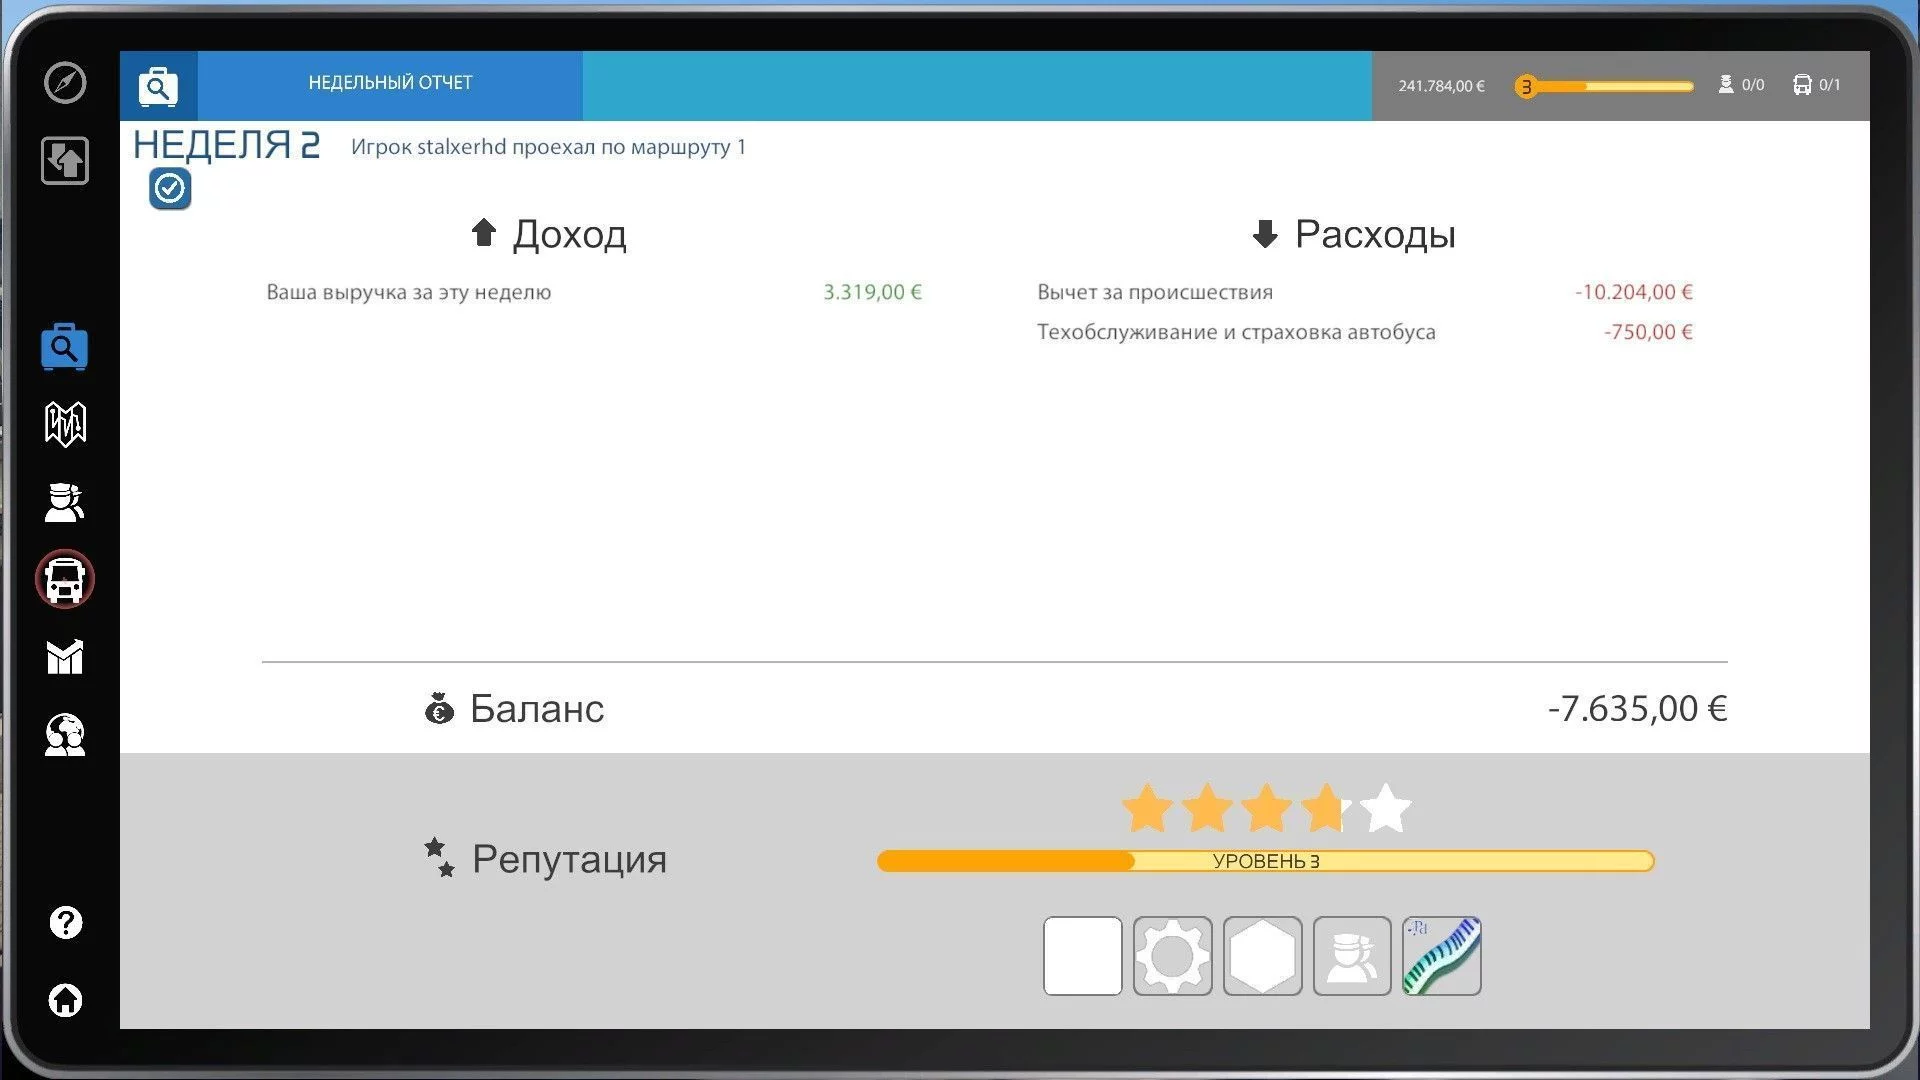The width and height of the screenshot is (1920, 1080).
Task: Open the compass navigation icon
Action: tap(65, 82)
